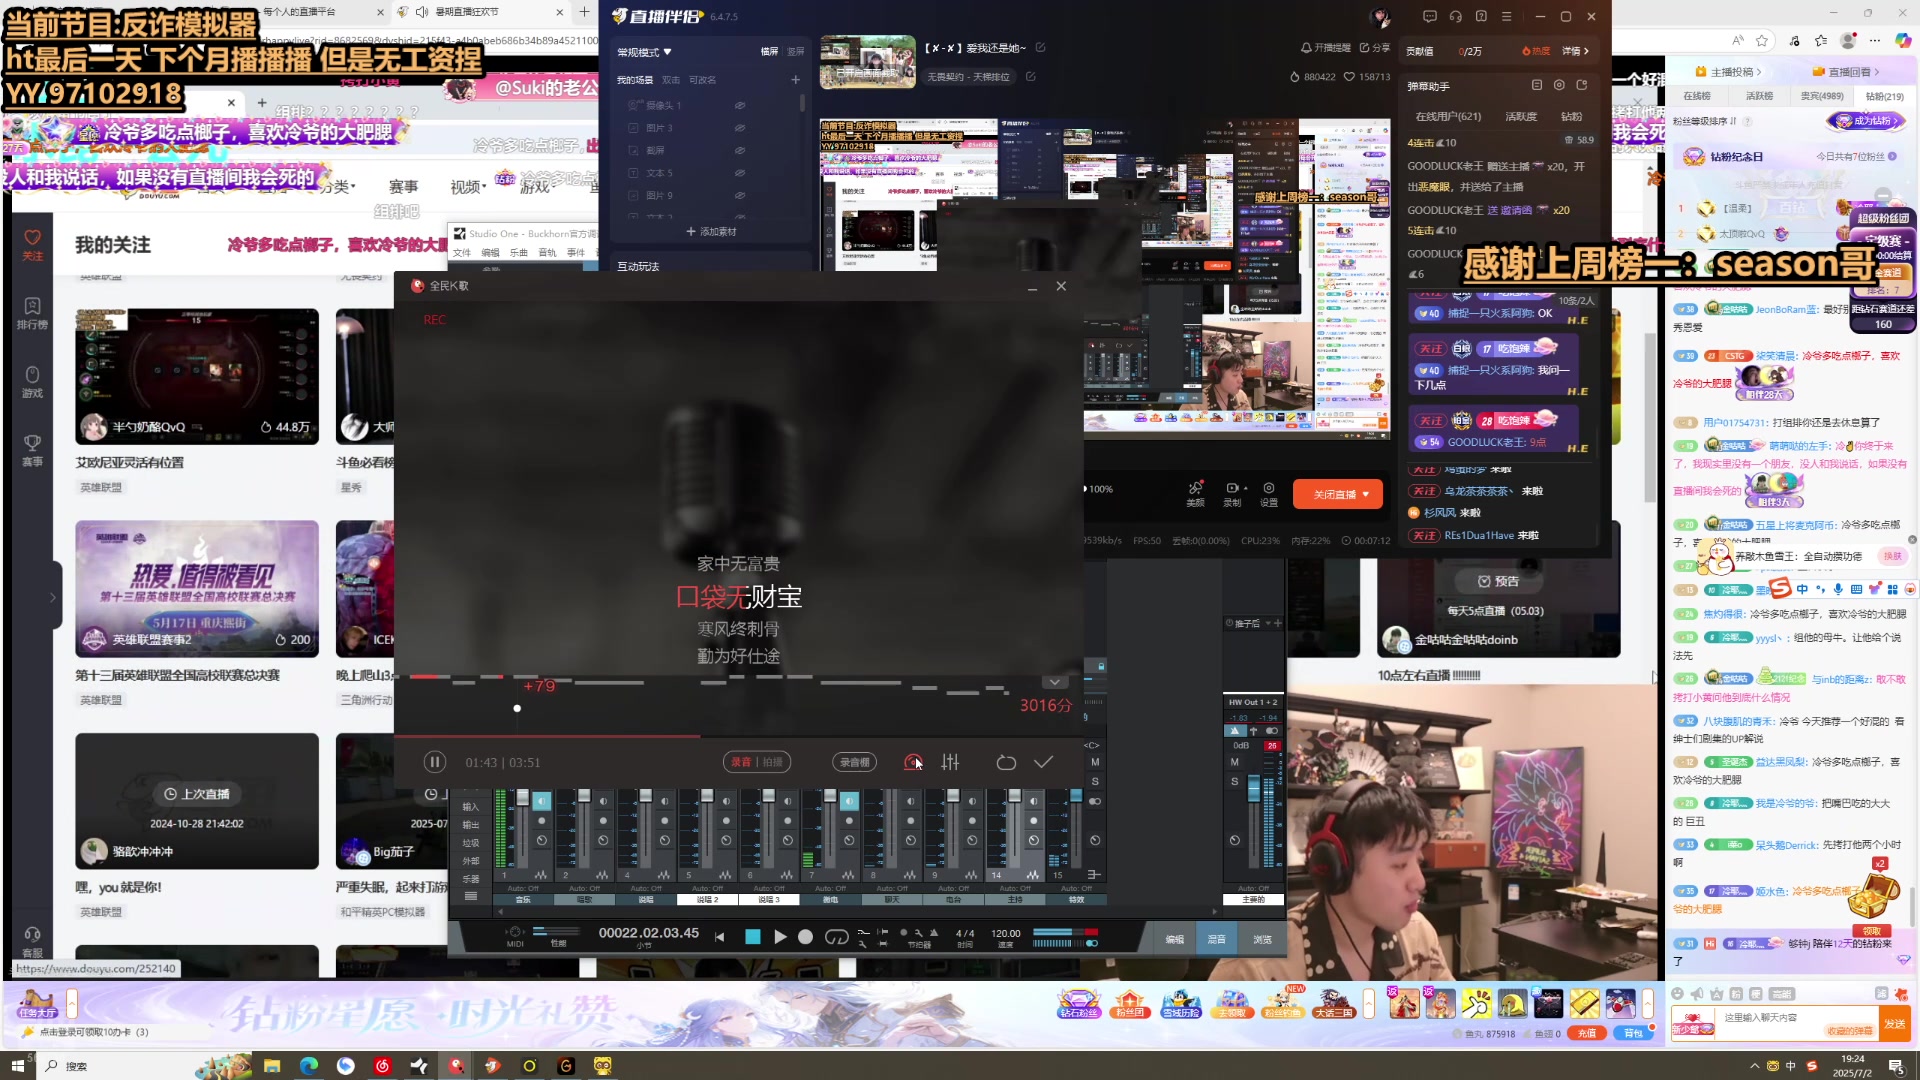Toggle the 录音 | 拍摄 mode switch
The image size is (1920, 1080).
coord(756,762)
